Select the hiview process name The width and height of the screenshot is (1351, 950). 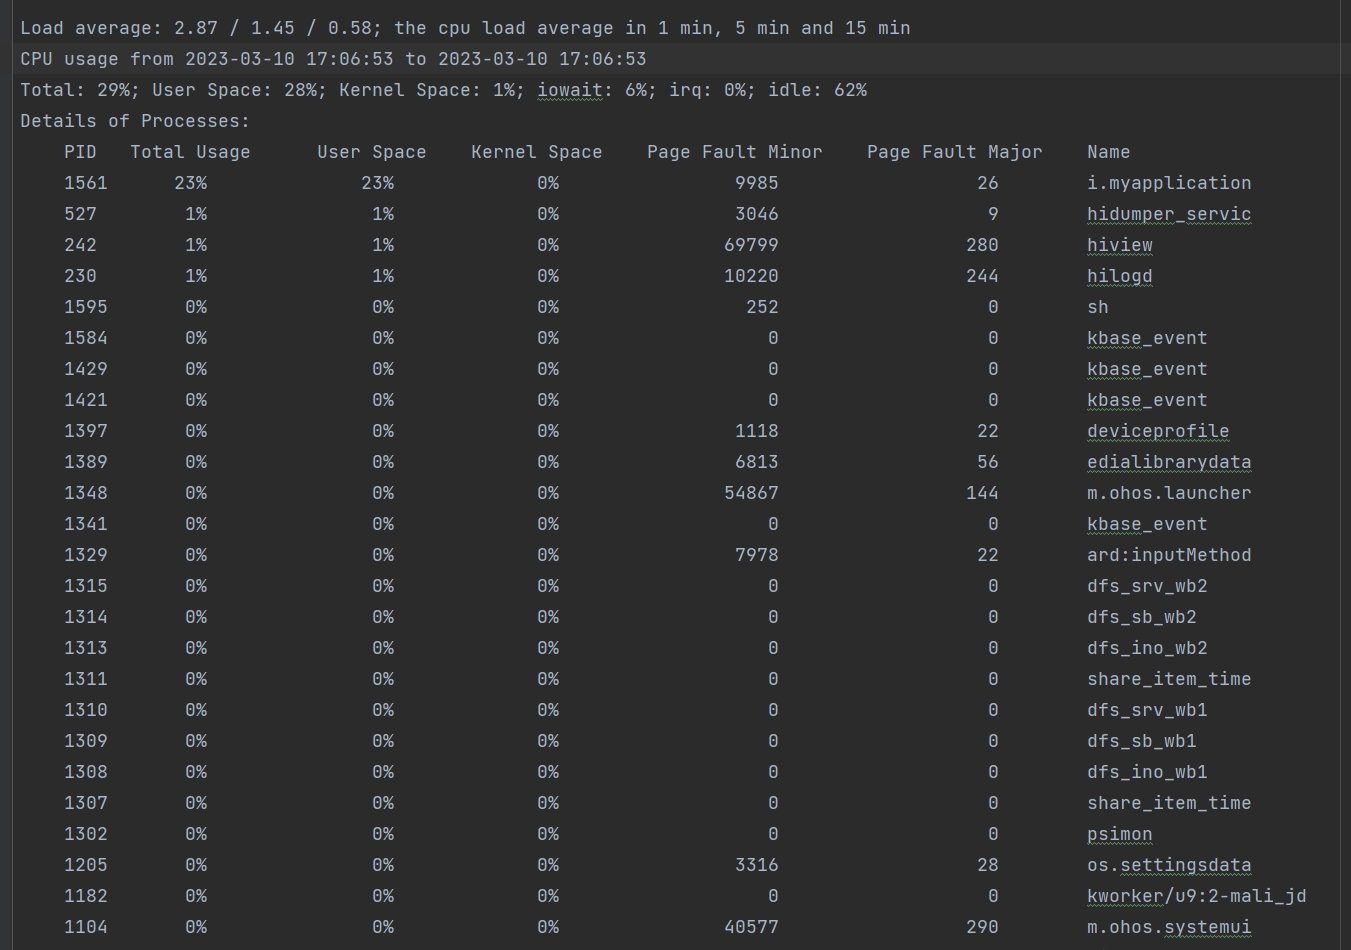1119,245
